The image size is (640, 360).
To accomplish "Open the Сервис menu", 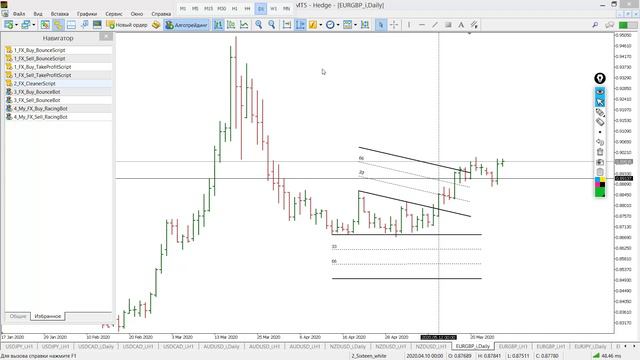I will [113, 14].
